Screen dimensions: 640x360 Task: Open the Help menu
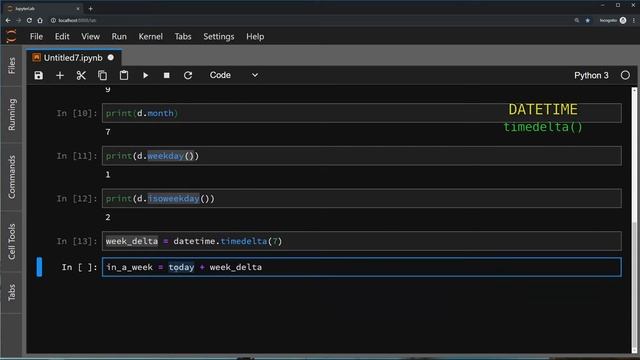(255, 37)
